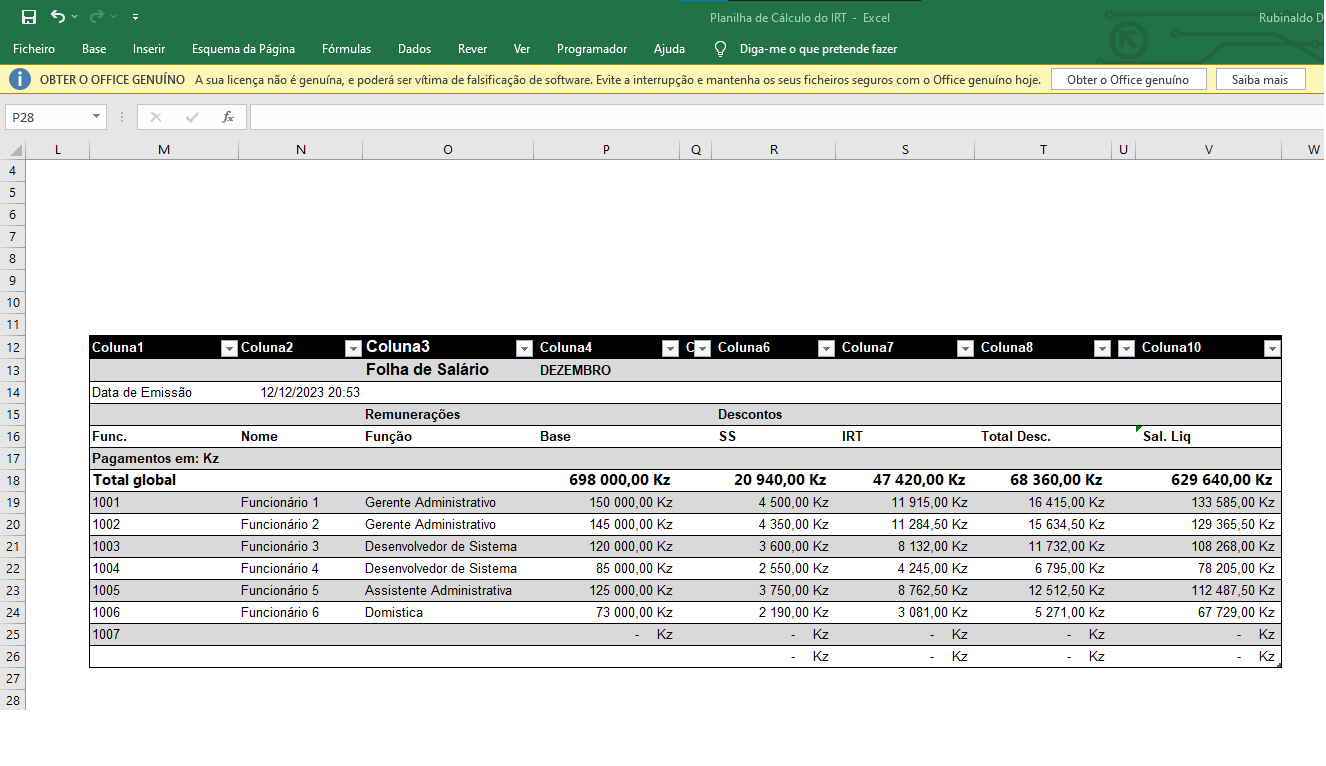The width and height of the screenshot is (1326, 766).
Task: Select SS value 2 190,00 Kz
Action: (773, 612)
